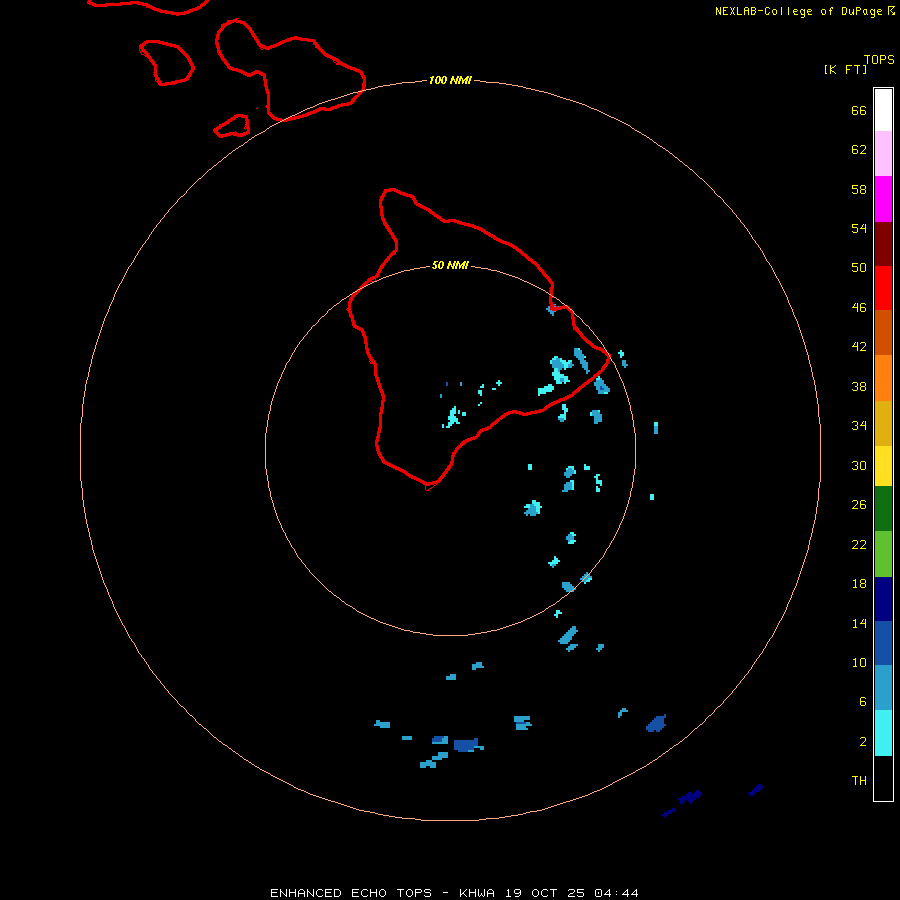This screenshot has width=900, height=900.
Task: Click the 50 NMI range ring label
Action: (x=450, y=265)
